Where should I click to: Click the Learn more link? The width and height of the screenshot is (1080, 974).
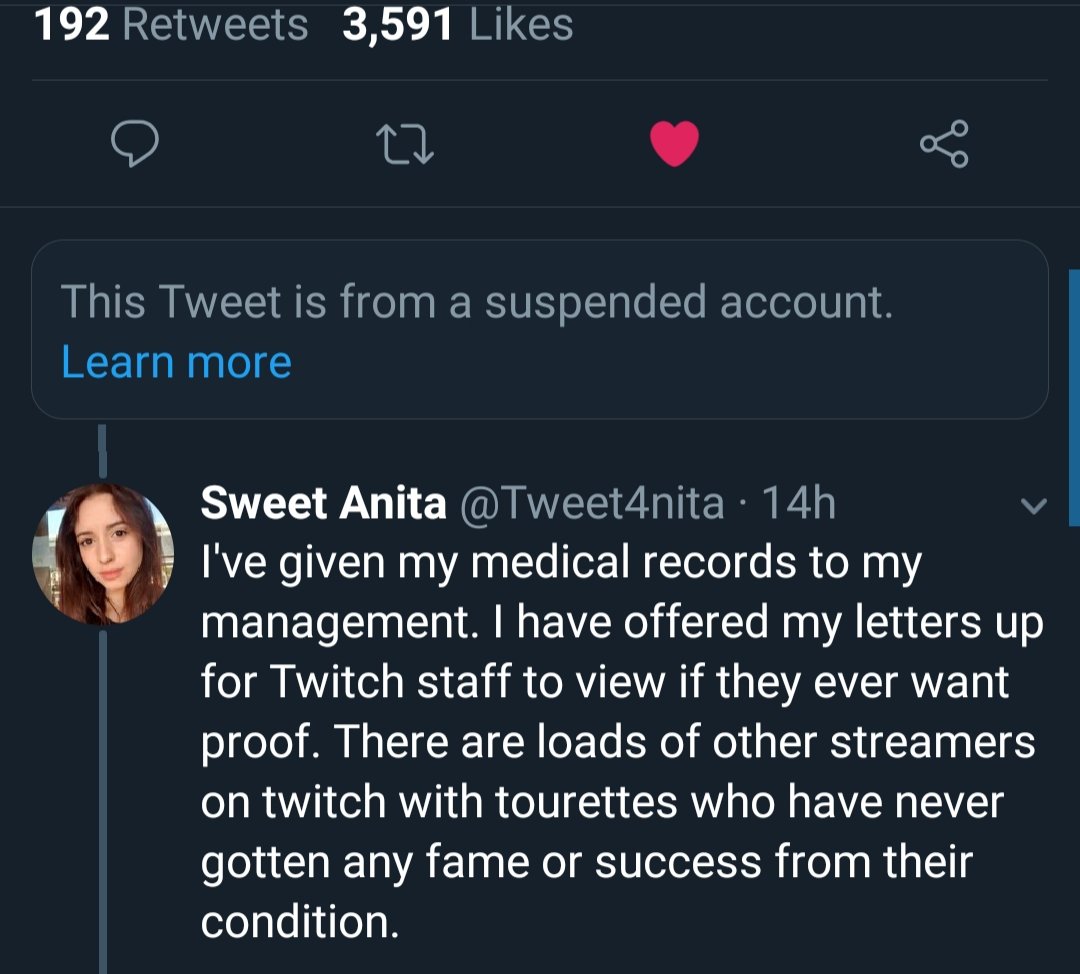pyautogui.click(x=176, y=361)
